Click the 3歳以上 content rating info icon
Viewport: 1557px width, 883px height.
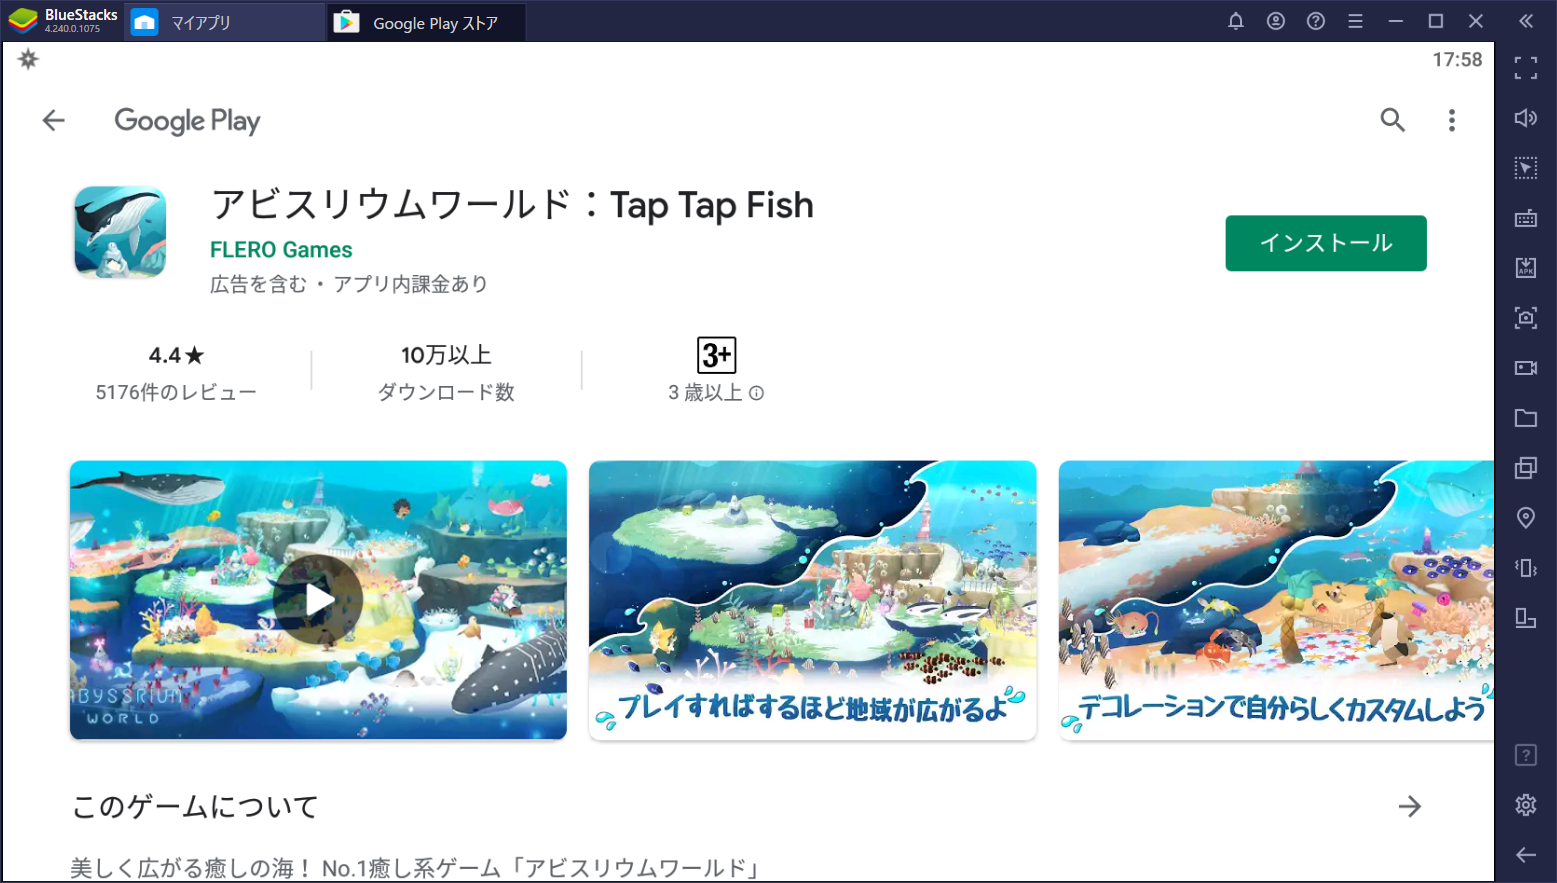(757, 393)
